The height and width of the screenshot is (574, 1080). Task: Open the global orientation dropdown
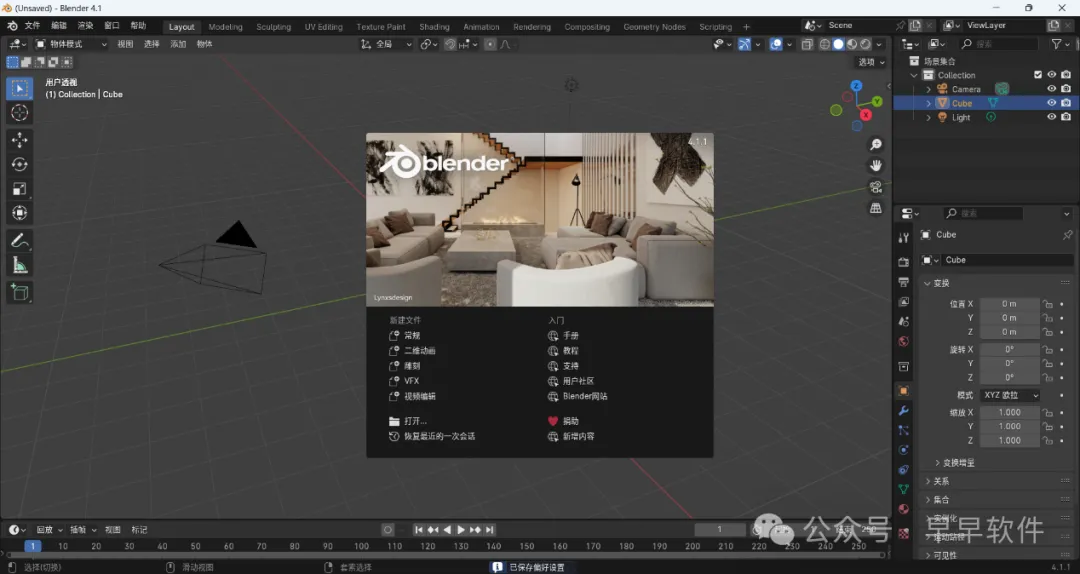[x=386, y=44]
